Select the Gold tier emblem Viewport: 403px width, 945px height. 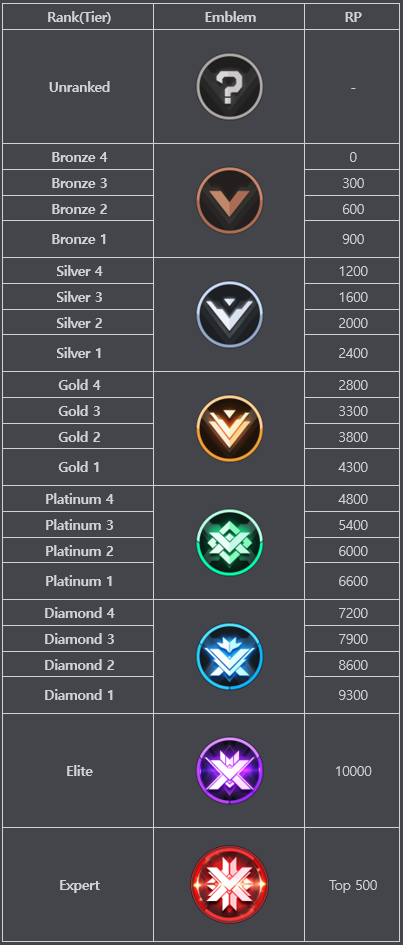tap(230, 429)
